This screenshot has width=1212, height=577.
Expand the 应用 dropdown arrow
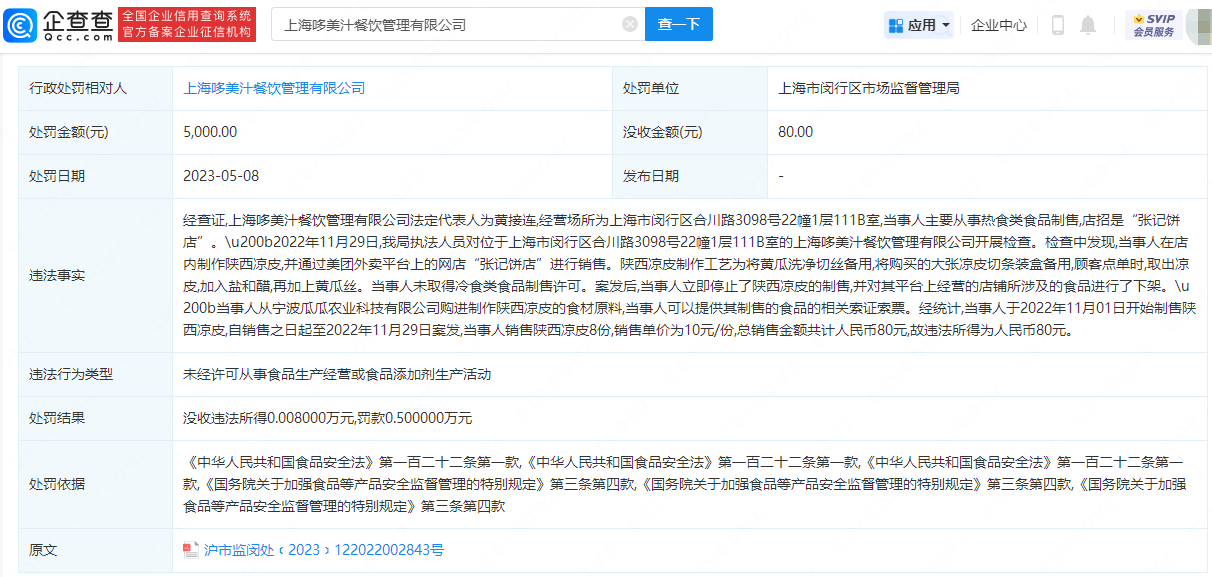point(946,25)
